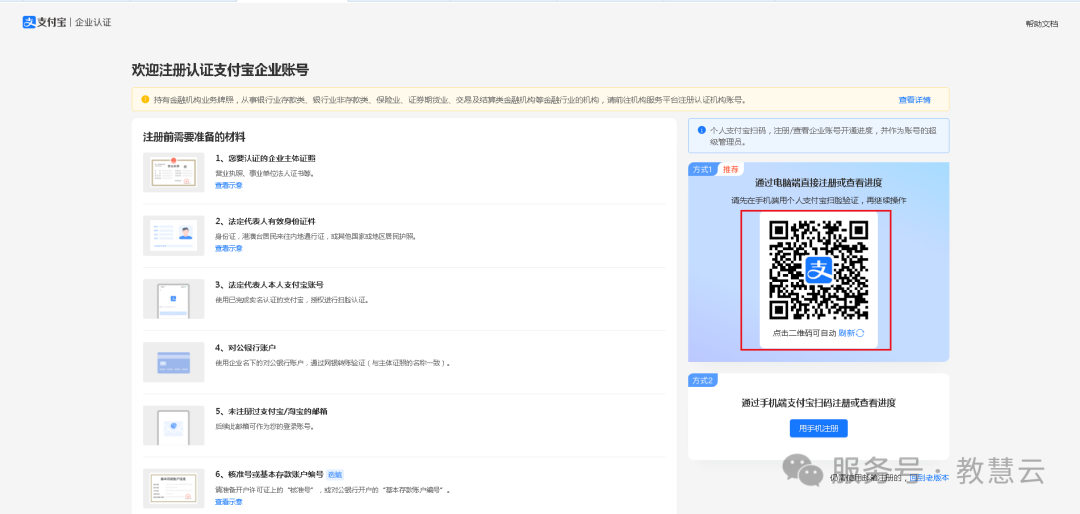1080x514 pixels.
Task: Click the 刷新 link below the QR code
Action: pyautogui.click(x=846, y=333)
